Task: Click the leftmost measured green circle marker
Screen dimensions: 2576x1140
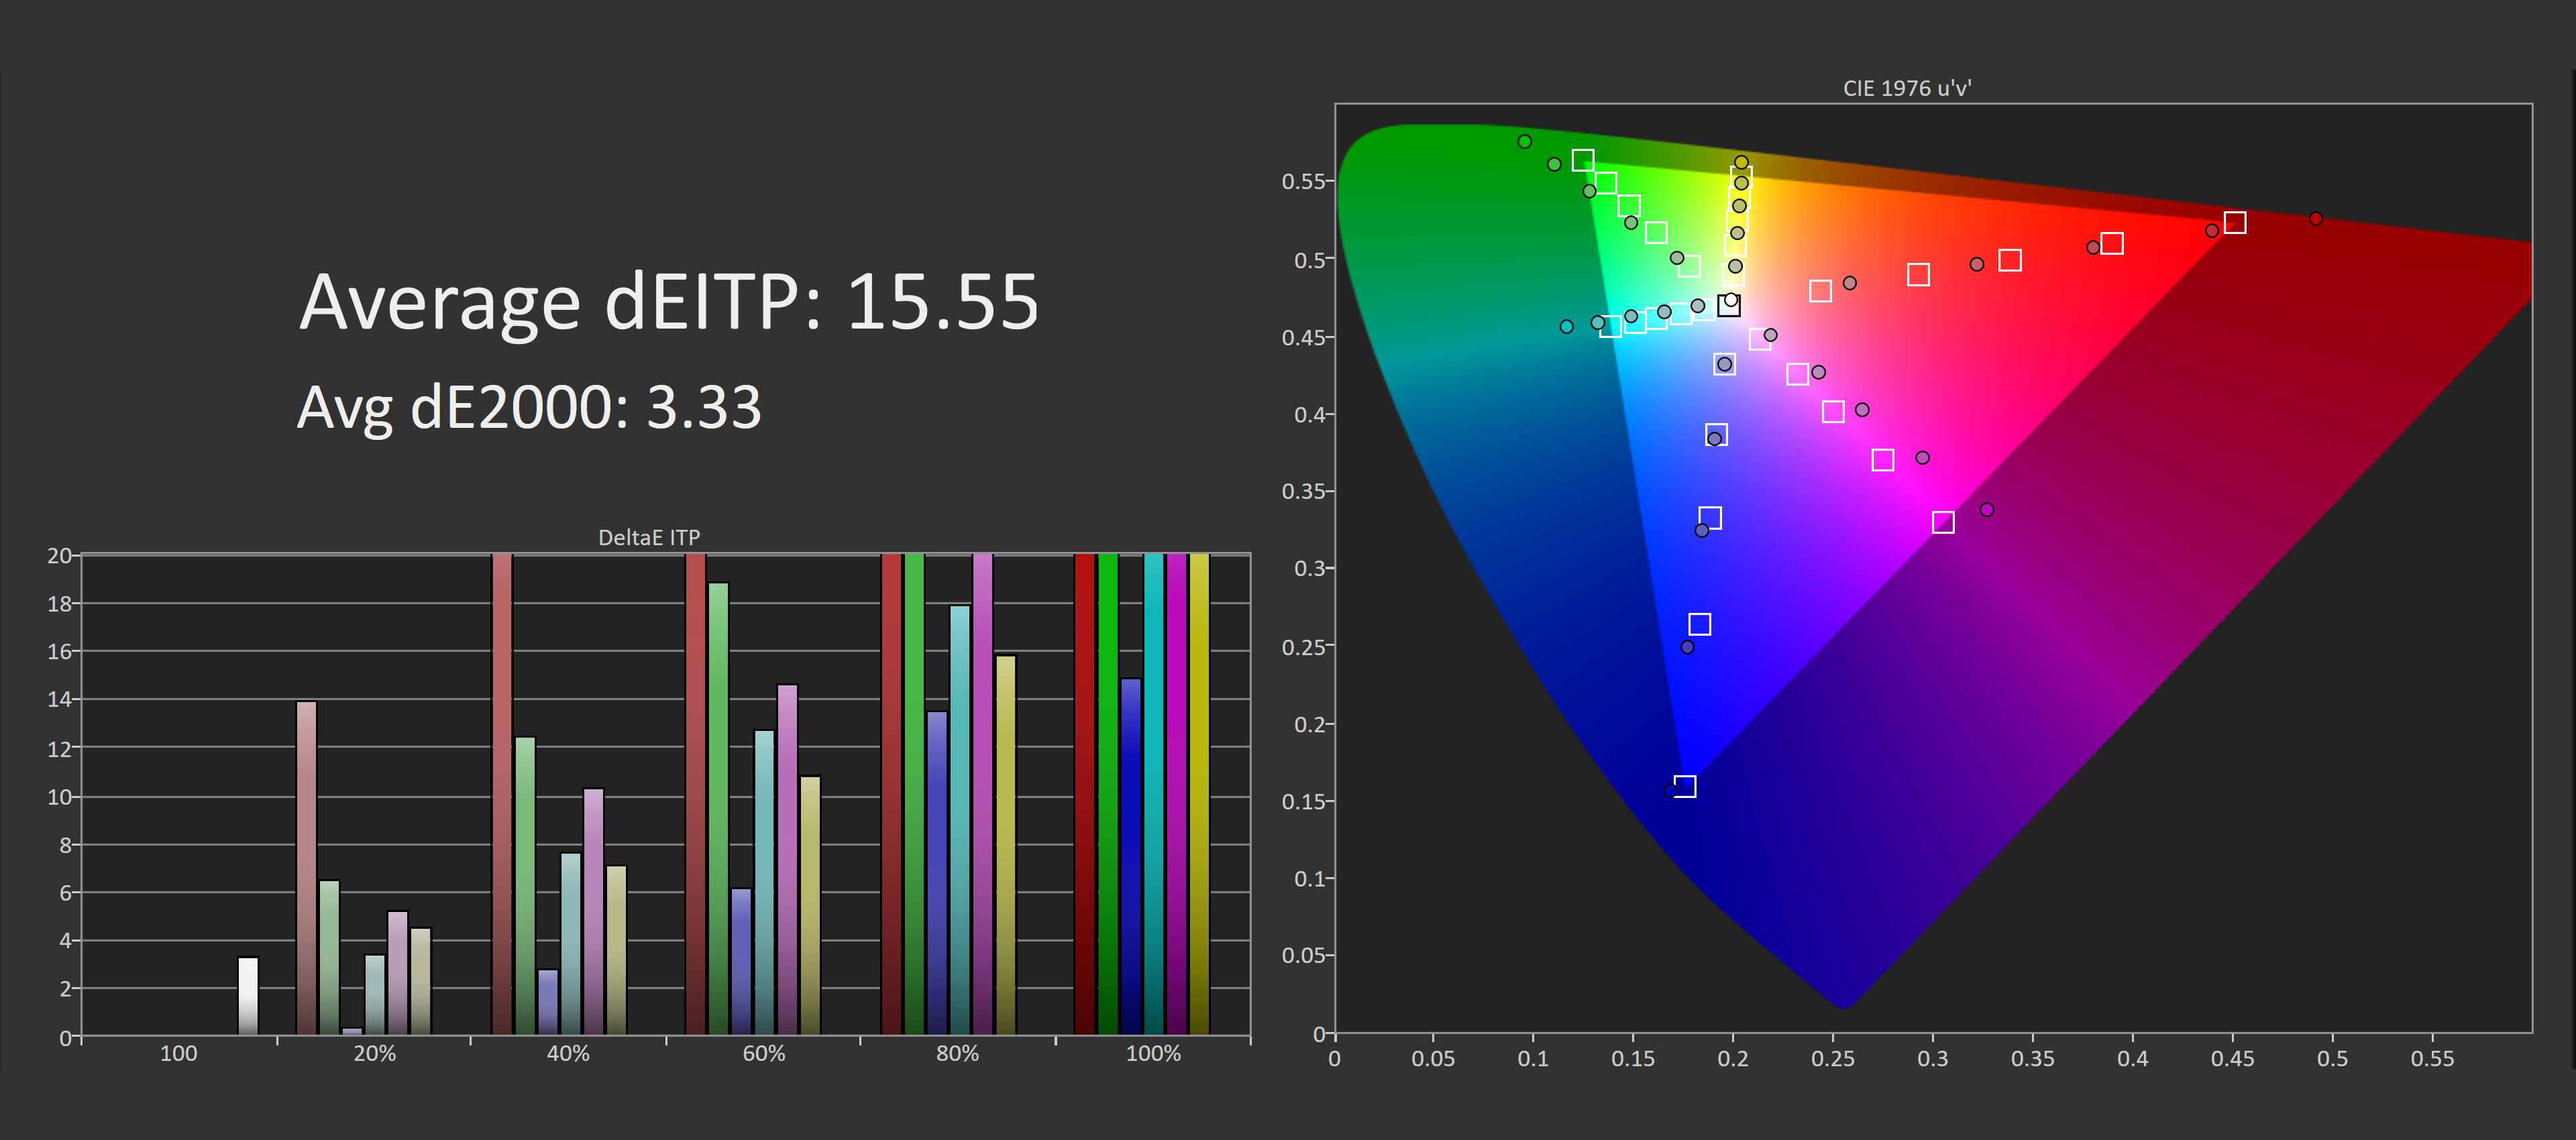Action: [1524, 141]
